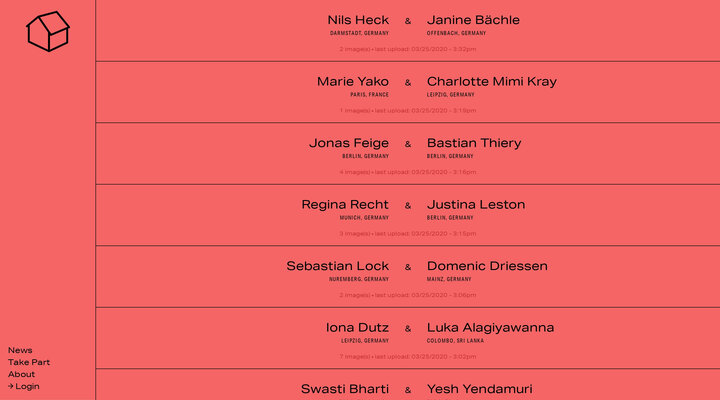This screenshot has height=400, width=720.
Task: Click the Login link
Action: pos(24,386)
